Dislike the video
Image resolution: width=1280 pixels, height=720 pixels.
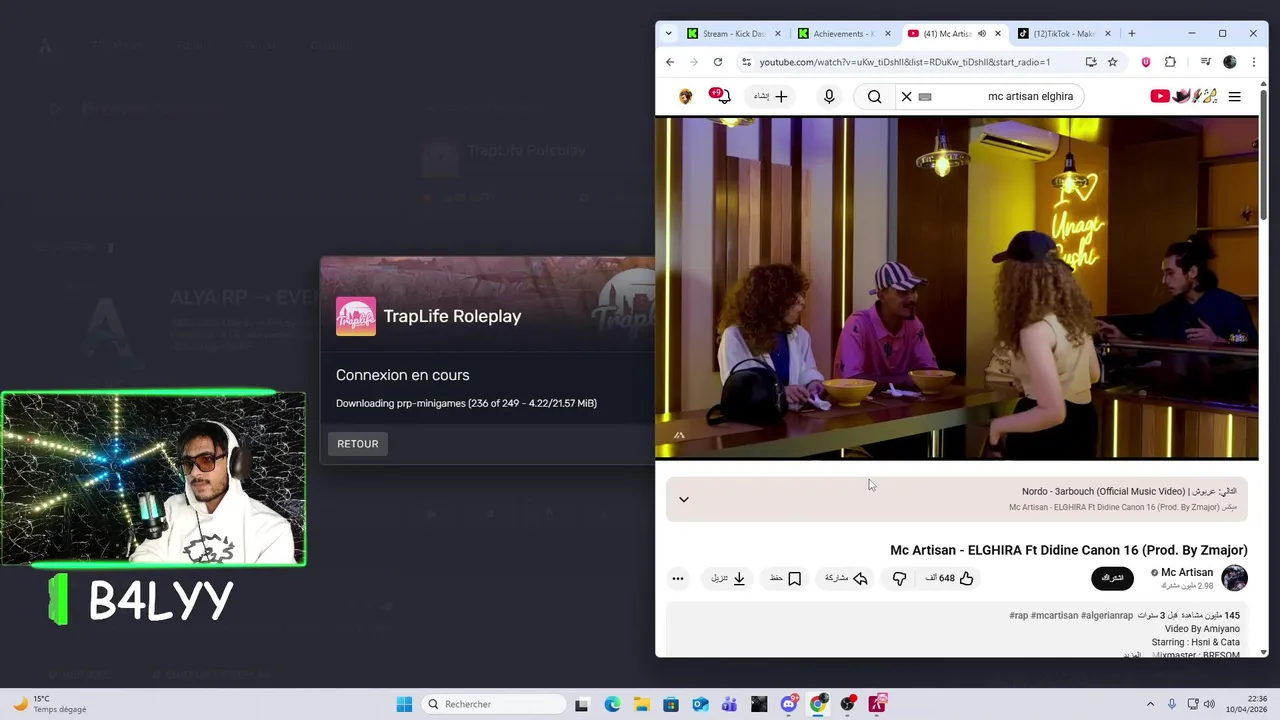pyautogui.click(x=899, y=578)
